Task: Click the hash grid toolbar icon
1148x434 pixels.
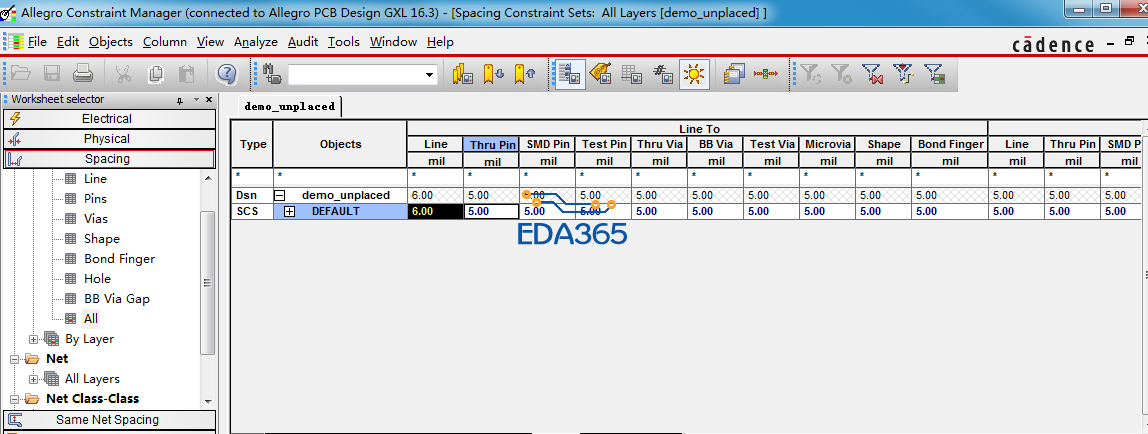Action: click(663, 74)
